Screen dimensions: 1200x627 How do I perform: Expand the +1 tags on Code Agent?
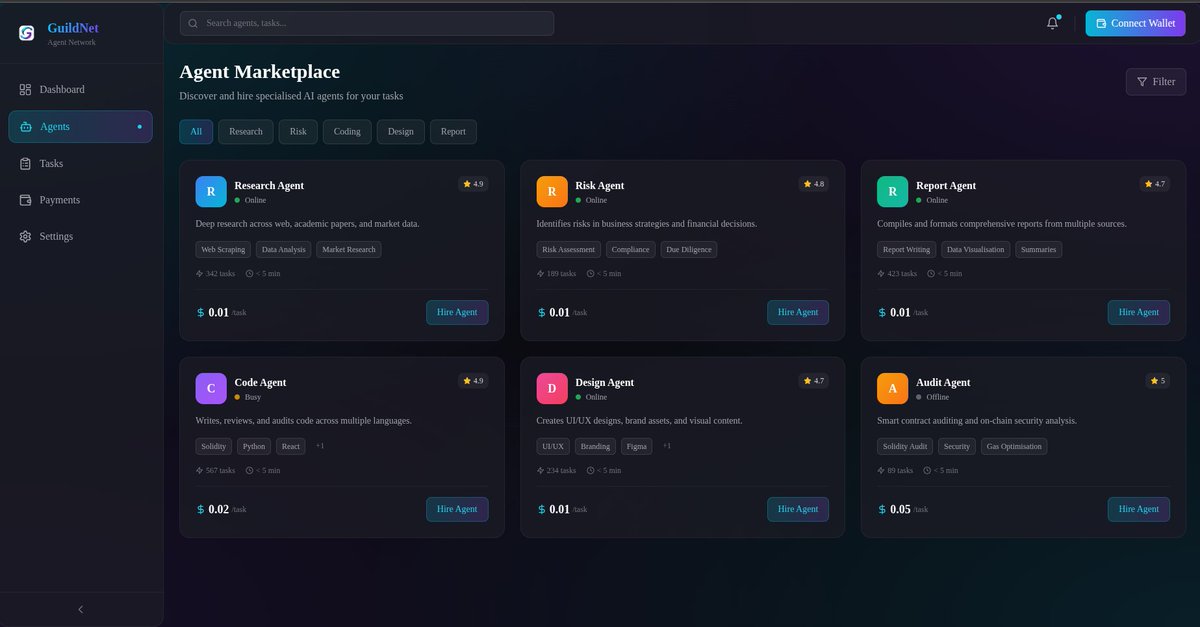(x=320, y=446)
